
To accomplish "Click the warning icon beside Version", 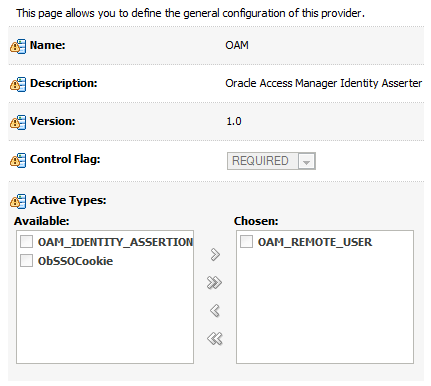I will (x=18, y=122).
